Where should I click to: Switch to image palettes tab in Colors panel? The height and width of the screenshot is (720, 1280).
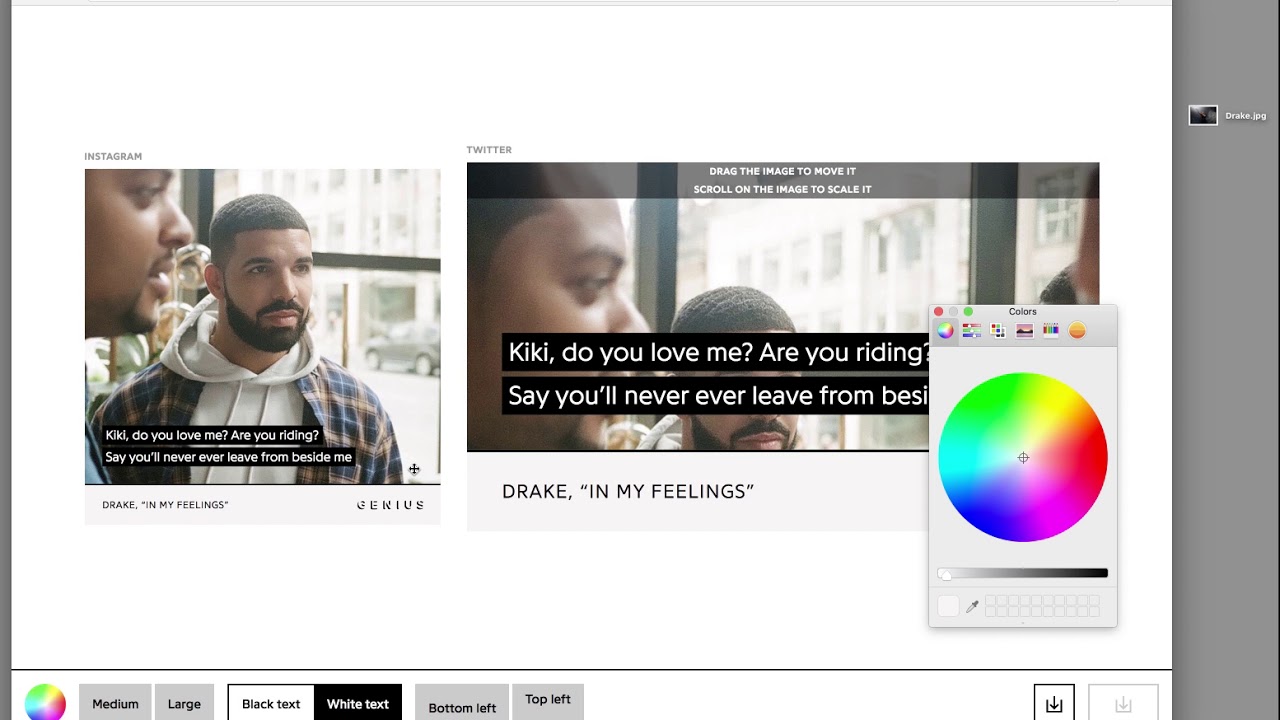(x=1024, y=330)
